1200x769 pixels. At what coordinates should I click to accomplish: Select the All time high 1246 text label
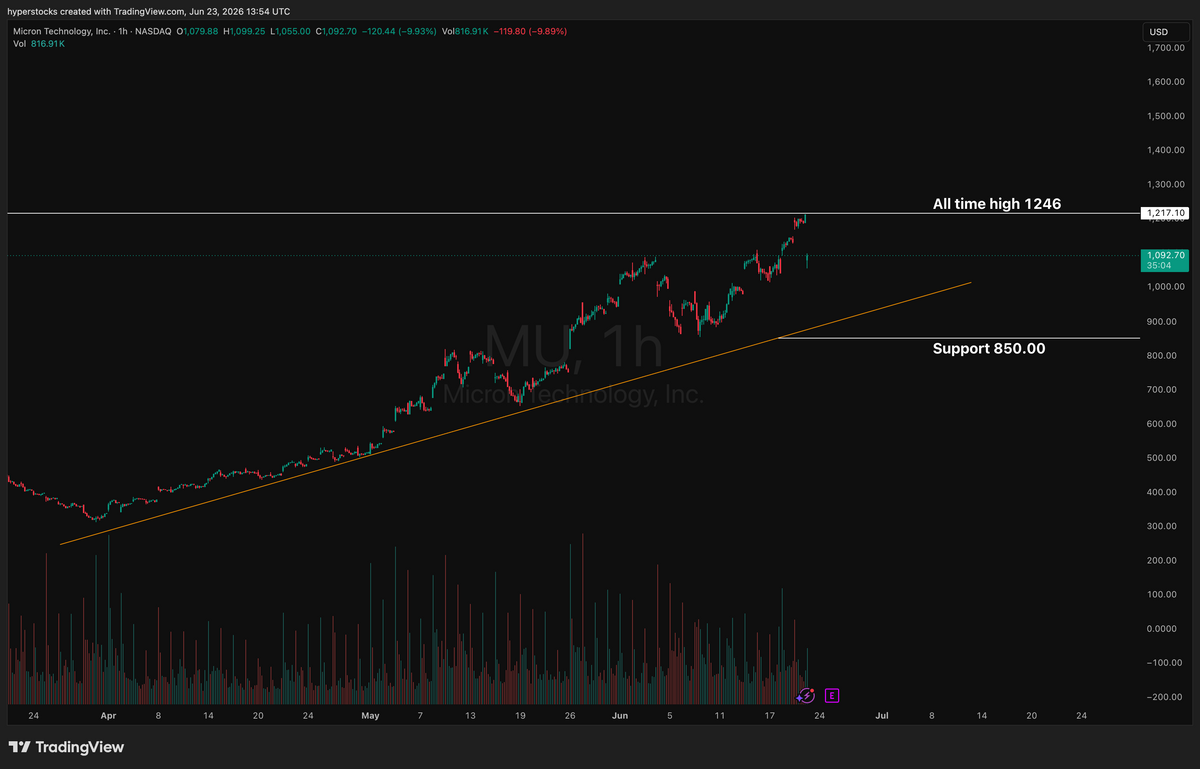coord(996,203)
